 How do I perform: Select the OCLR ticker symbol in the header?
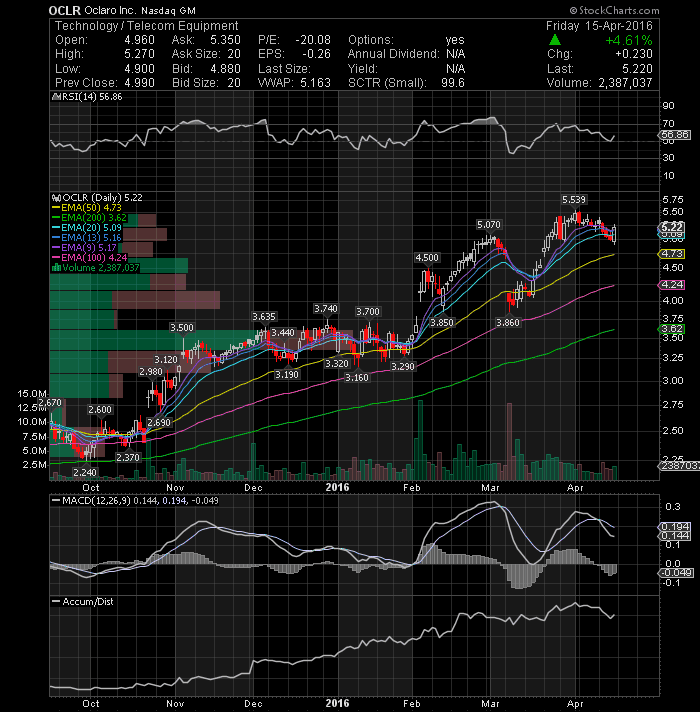[65, 10]
